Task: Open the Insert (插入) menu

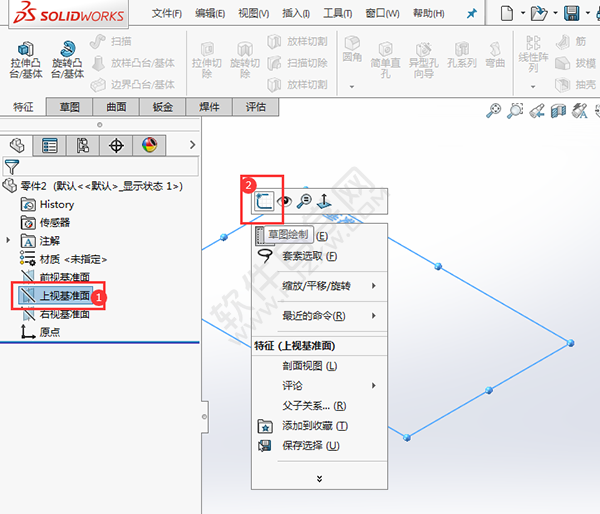Action: click(x=296, y=14)
